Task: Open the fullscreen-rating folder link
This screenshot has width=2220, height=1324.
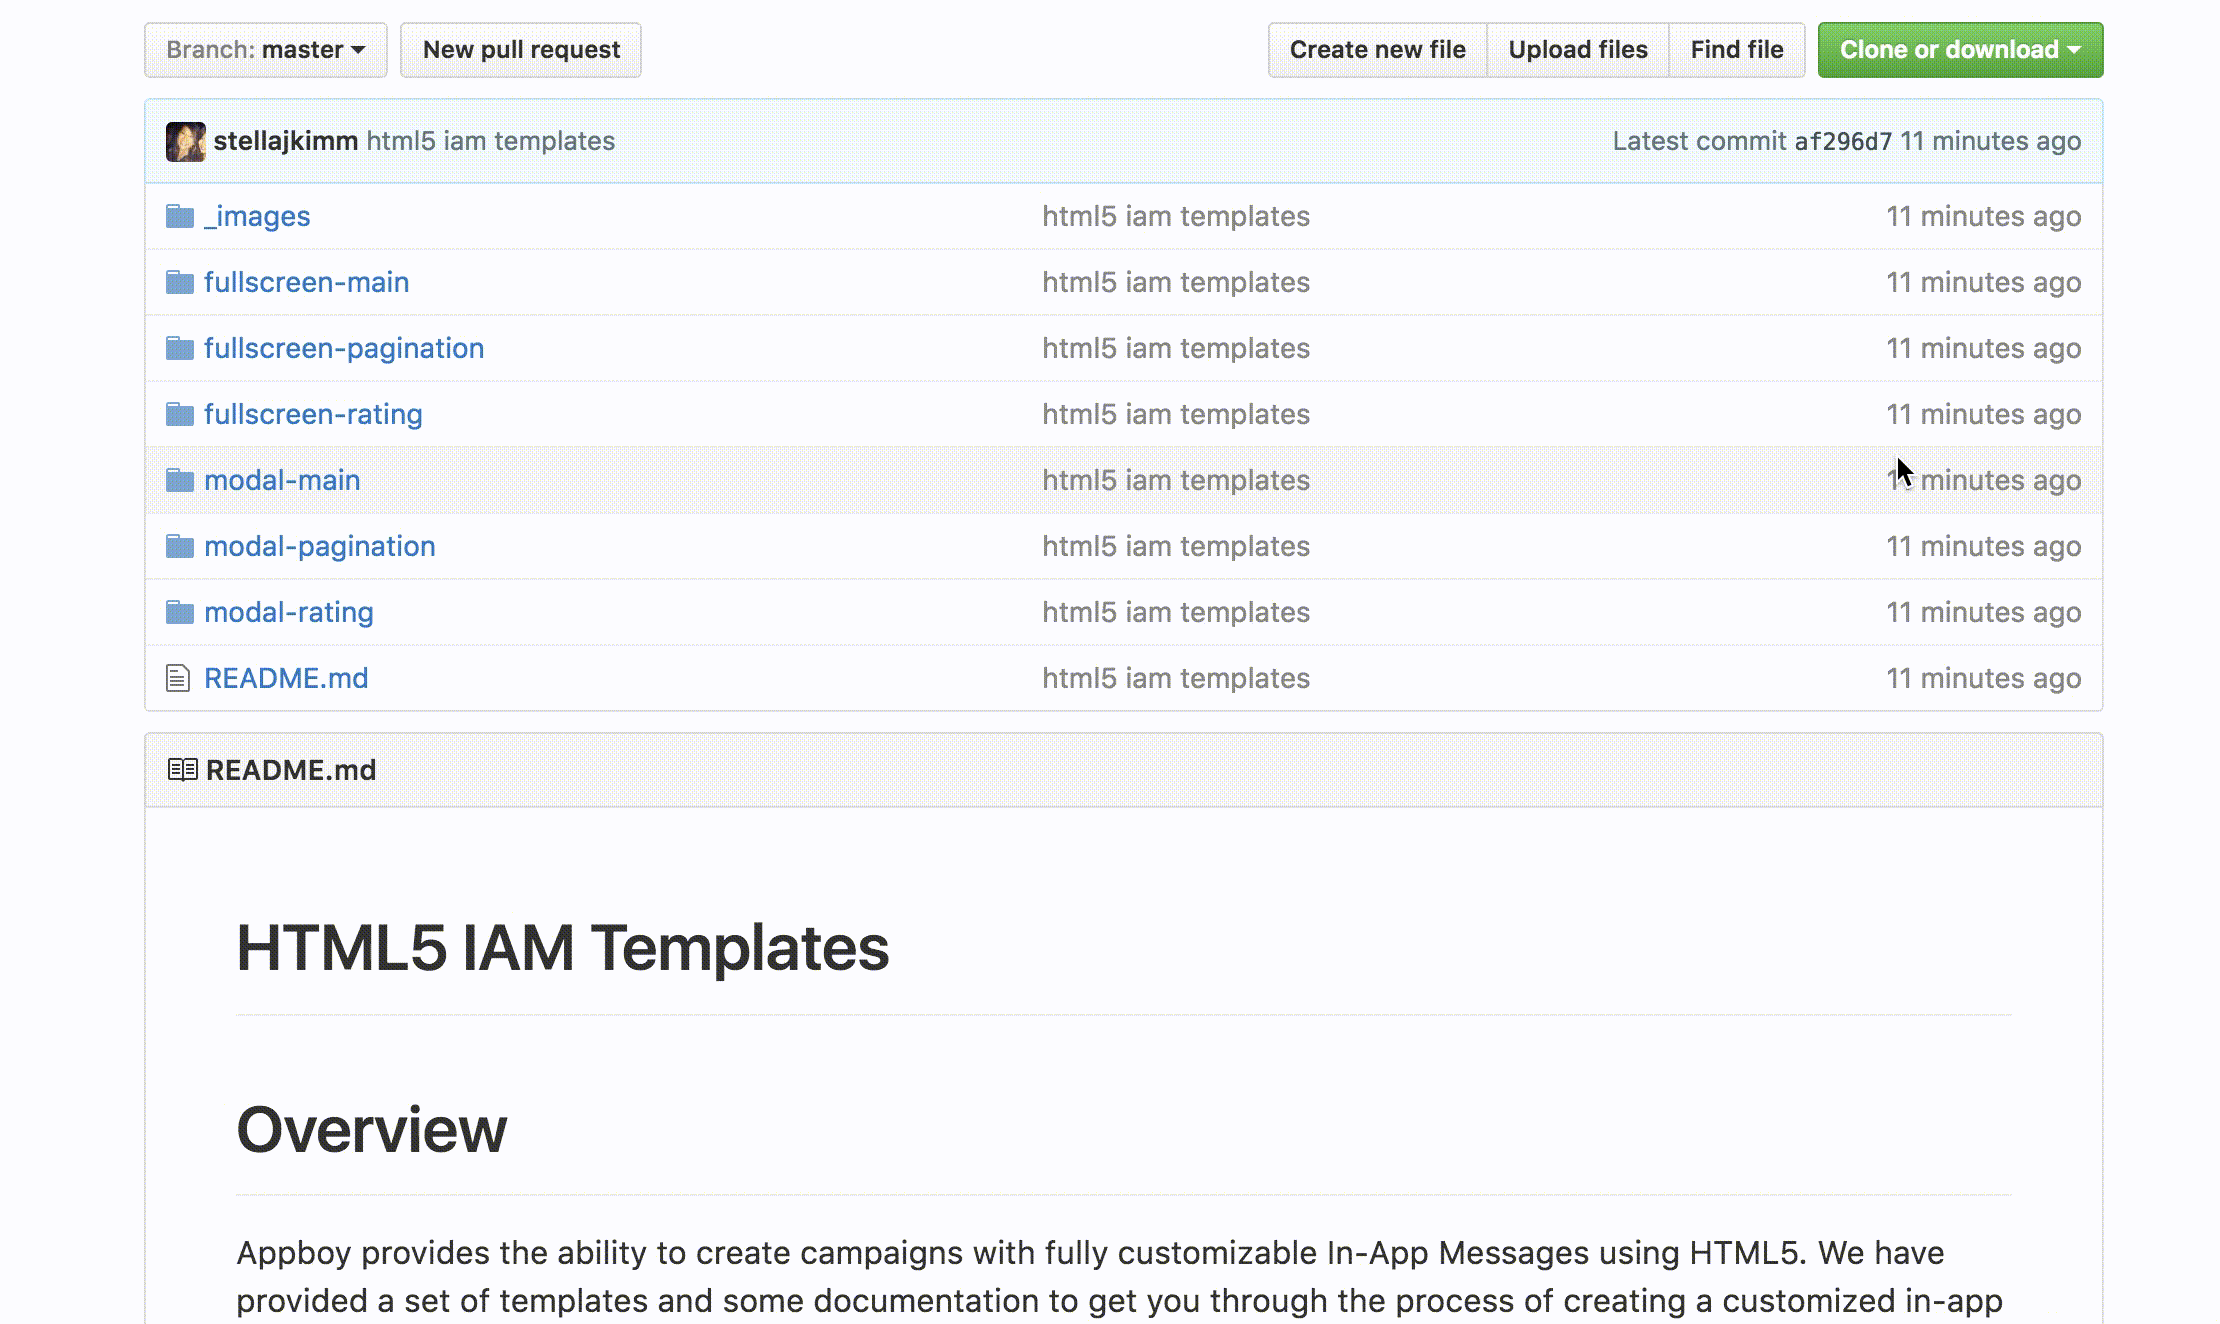Action: tap(313, 414)
